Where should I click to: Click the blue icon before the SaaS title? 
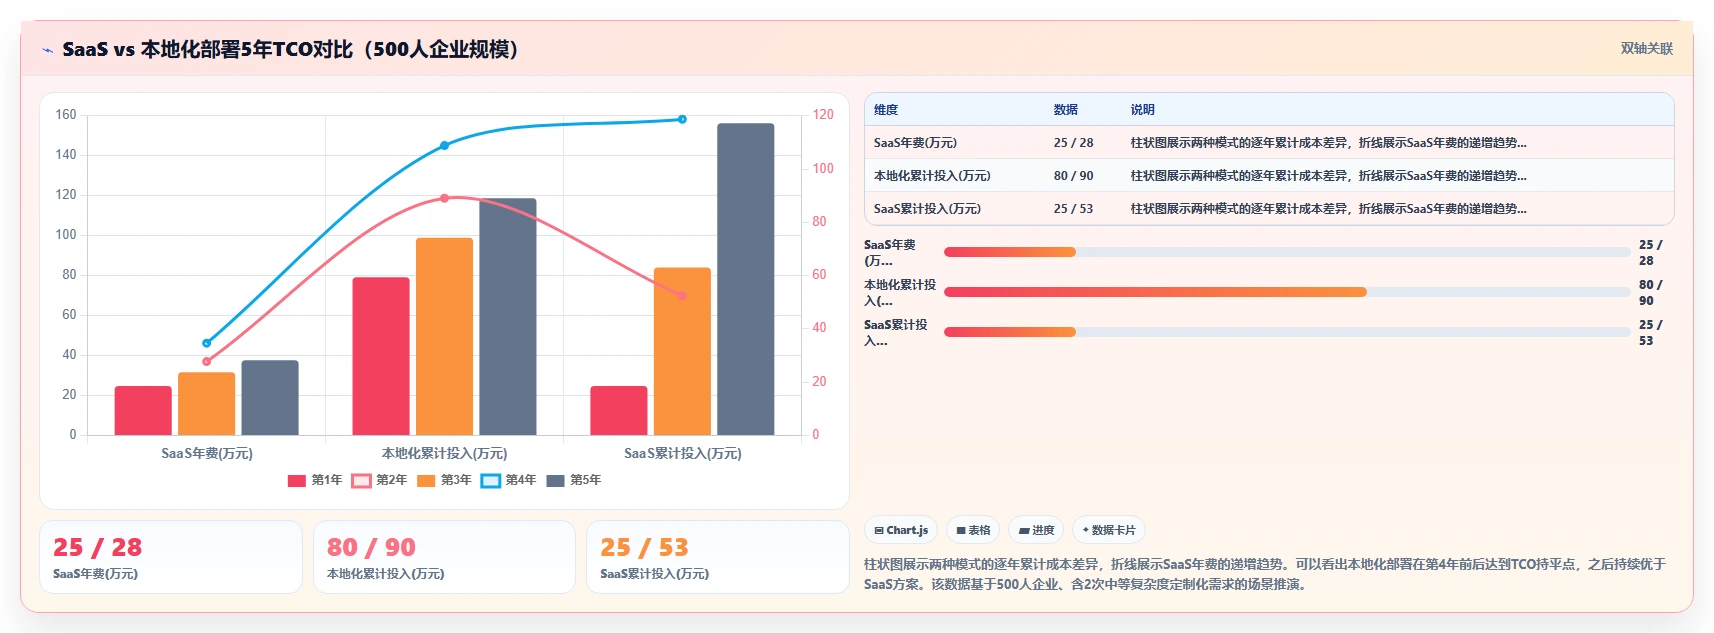[x=47, y=50]
